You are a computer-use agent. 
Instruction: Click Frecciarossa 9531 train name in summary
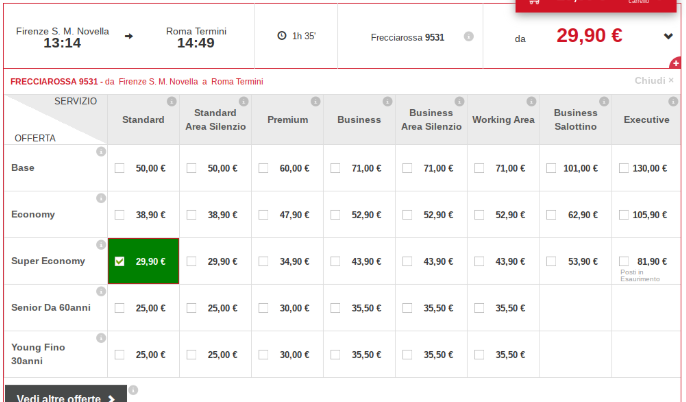tap(407, 38)
